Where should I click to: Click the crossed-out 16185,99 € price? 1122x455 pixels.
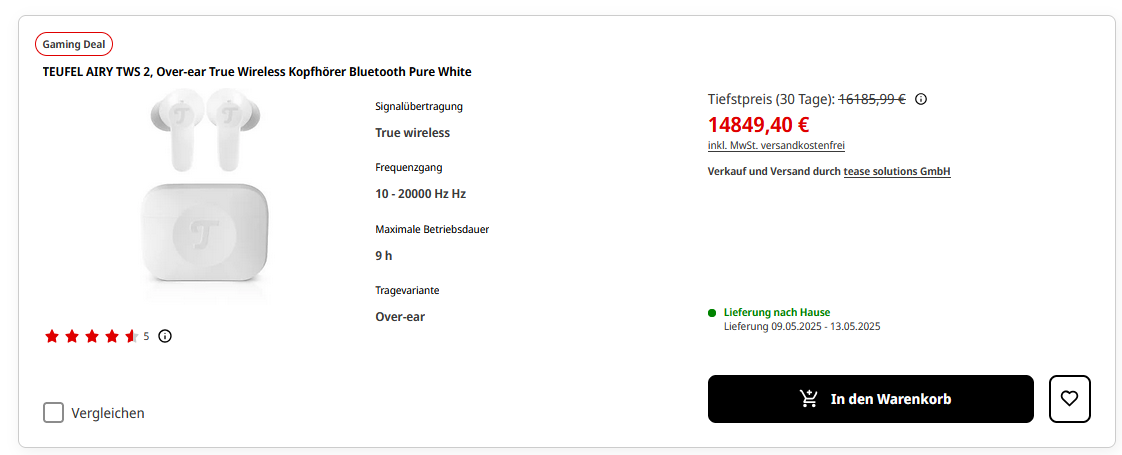(x=872, y=99)
